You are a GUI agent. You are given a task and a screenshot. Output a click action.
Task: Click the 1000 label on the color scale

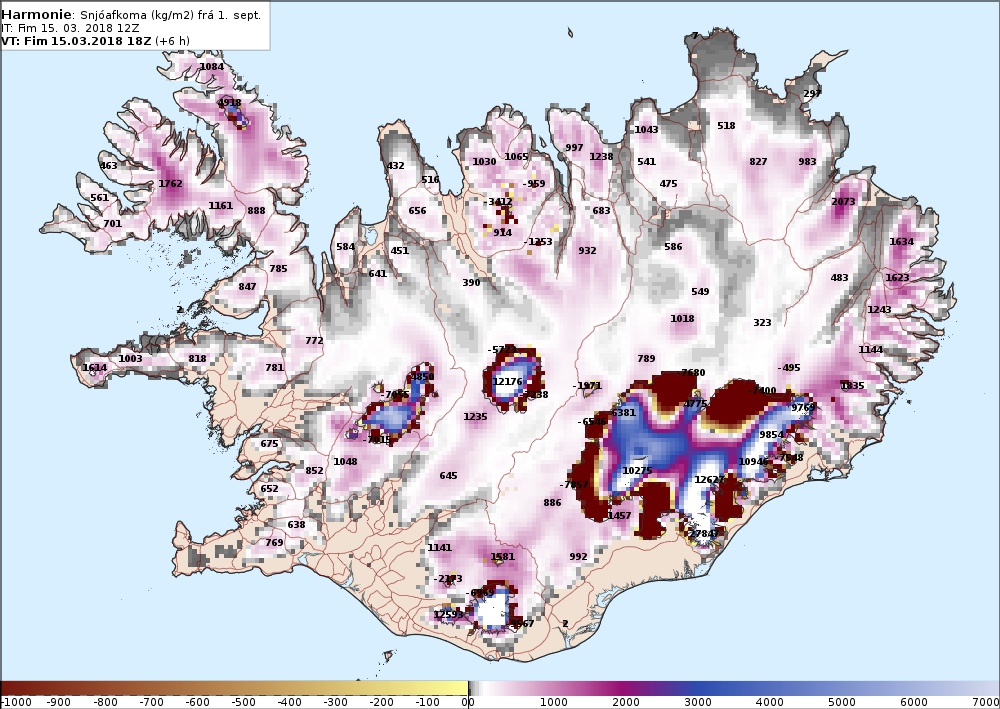[x=553, y=702]
